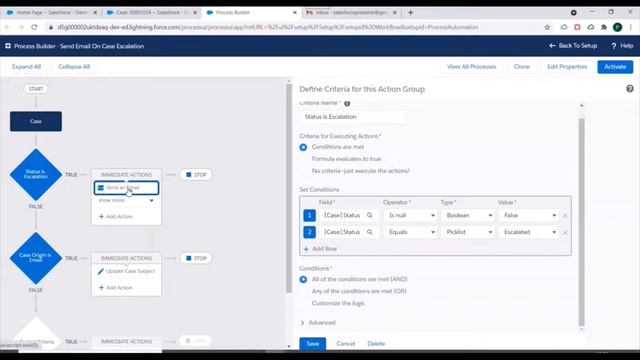Switch to Case Salesforce browser tab
This screenshot has height=360, width=640.
[151, 13]
